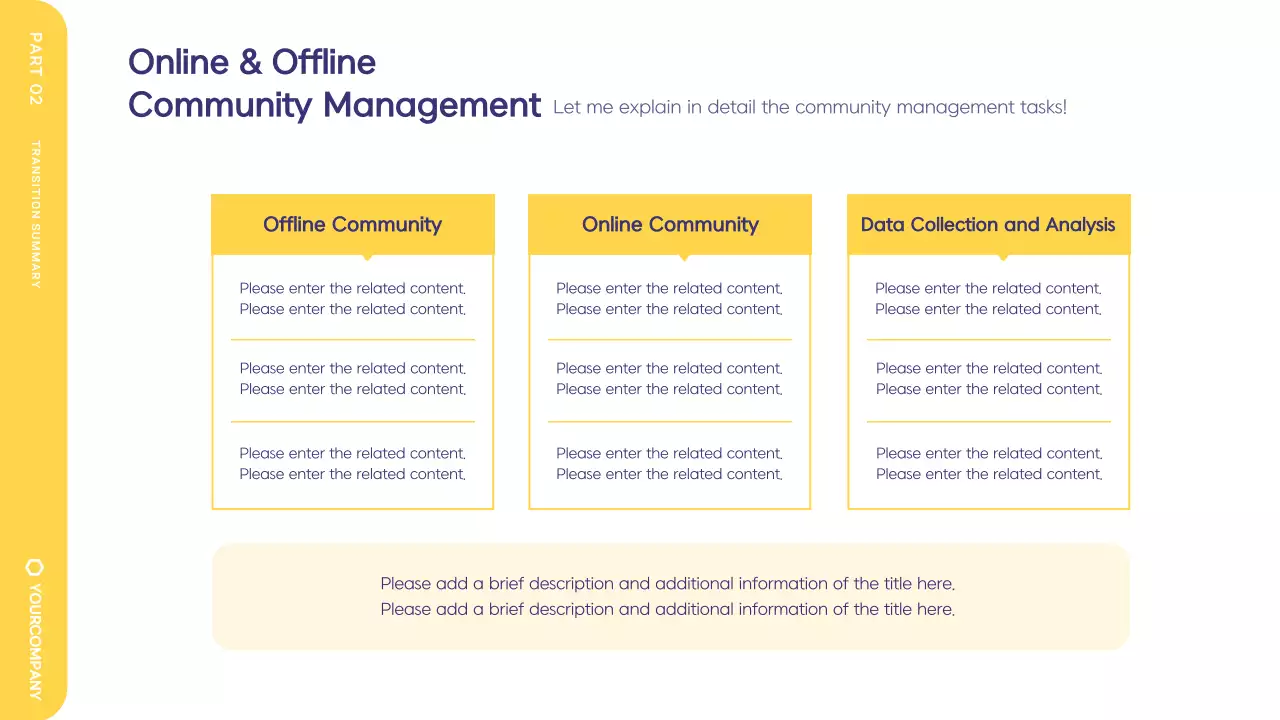Select the Online Community header
This screenshot has height=720, width=1280.
670,224
